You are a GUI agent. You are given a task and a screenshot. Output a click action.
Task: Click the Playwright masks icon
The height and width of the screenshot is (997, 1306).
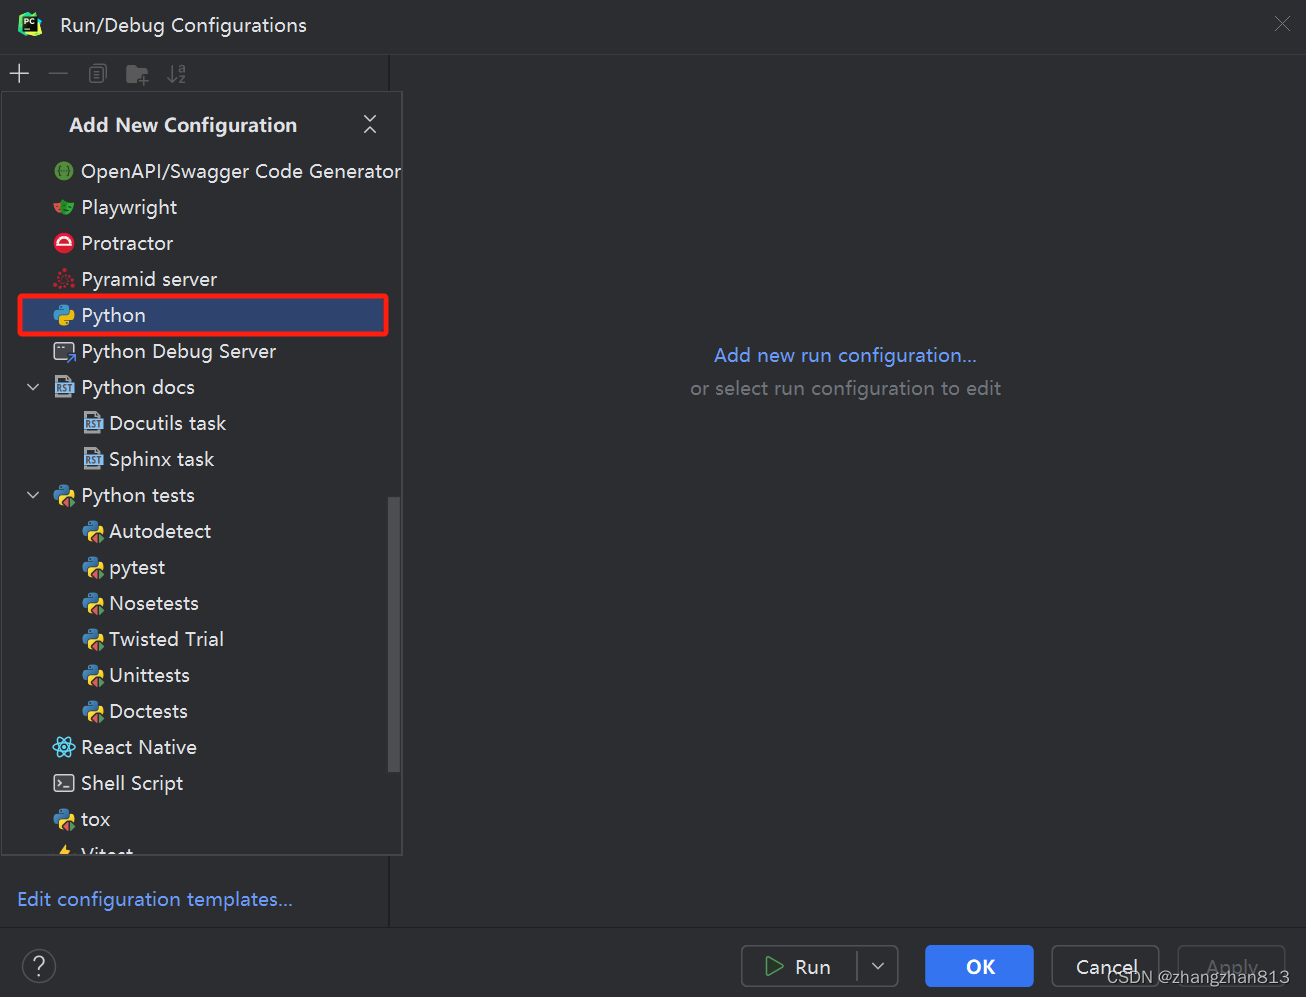[64, 207]
